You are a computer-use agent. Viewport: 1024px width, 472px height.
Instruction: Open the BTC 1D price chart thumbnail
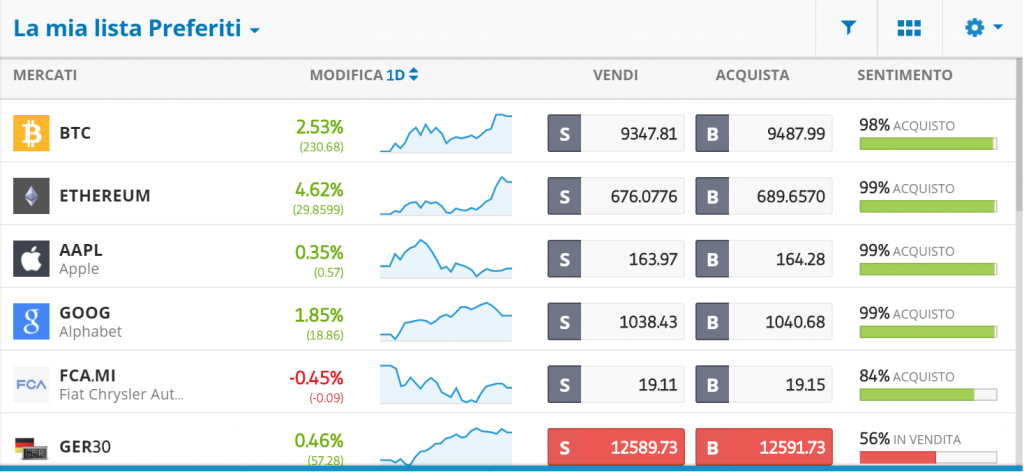click(446, 133)
